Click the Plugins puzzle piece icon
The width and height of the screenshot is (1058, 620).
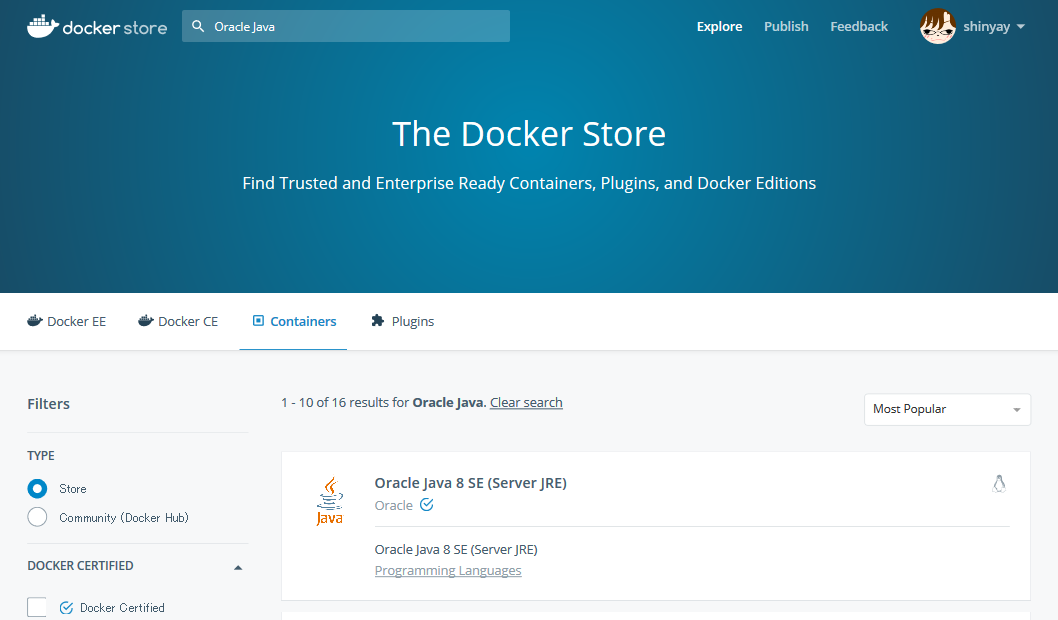coord(378,320)
